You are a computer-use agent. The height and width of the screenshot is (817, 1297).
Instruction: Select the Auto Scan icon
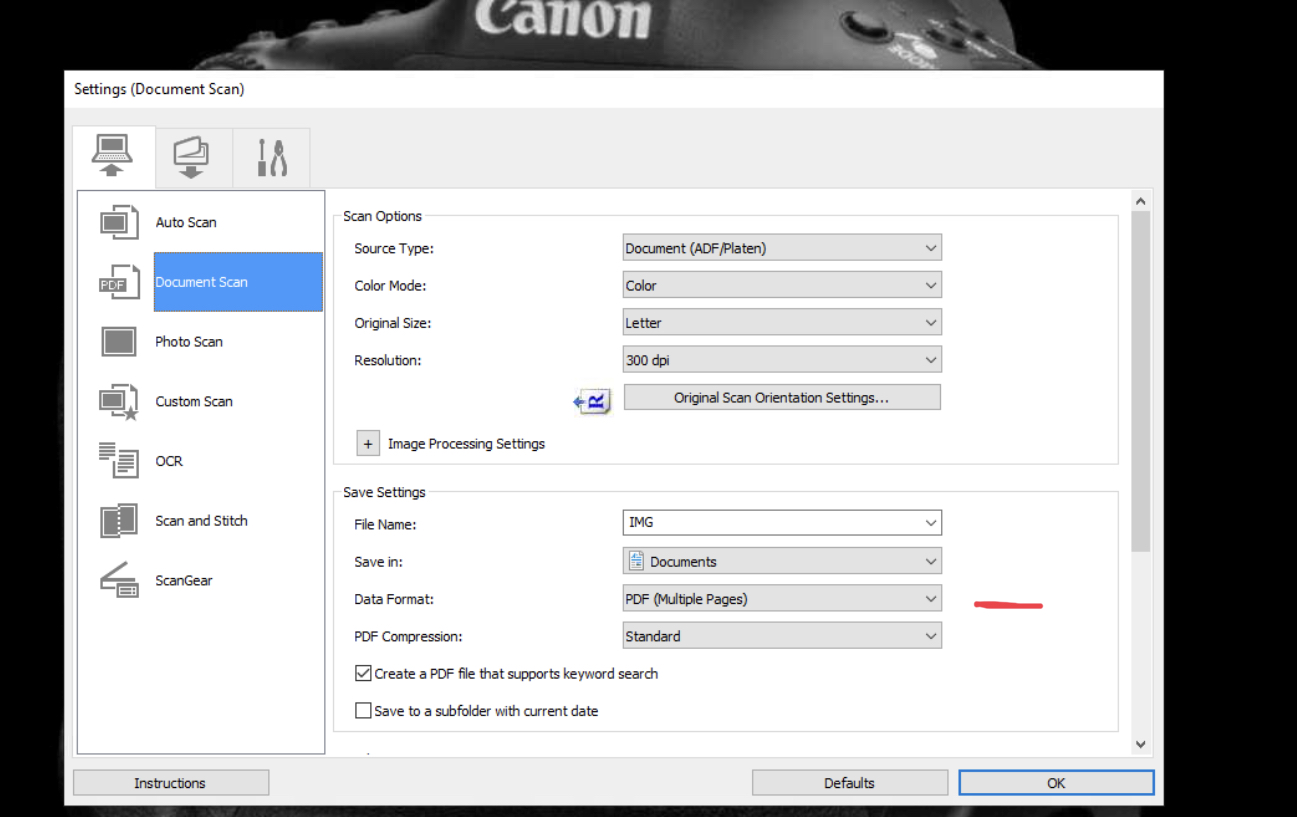pos(119,222)
